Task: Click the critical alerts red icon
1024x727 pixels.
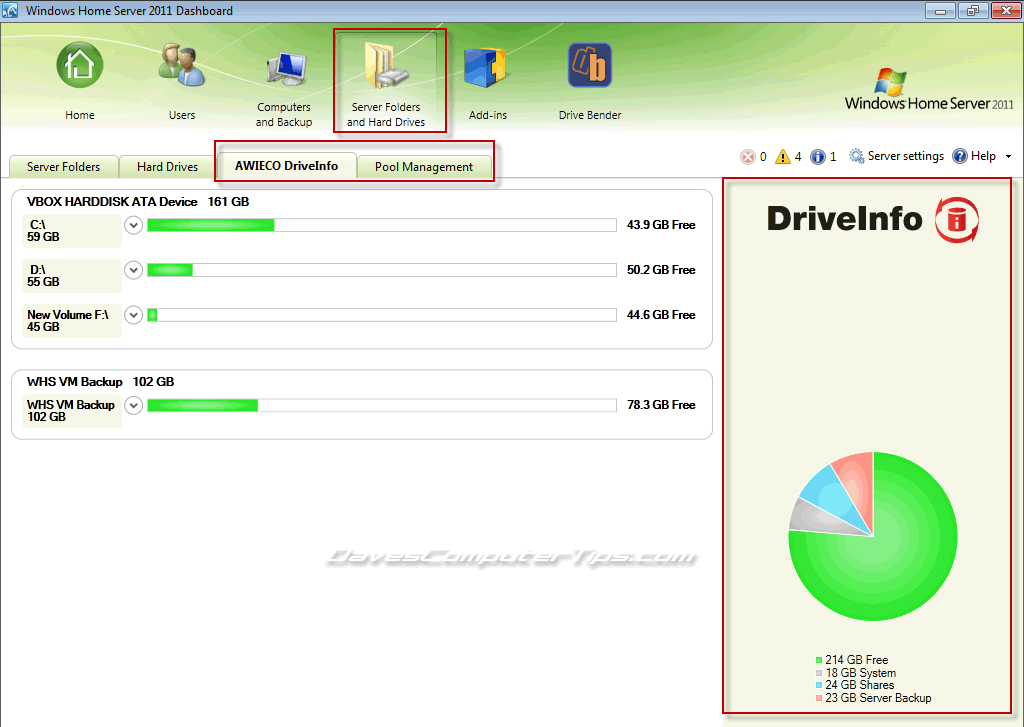Action: tap(748, 157)
